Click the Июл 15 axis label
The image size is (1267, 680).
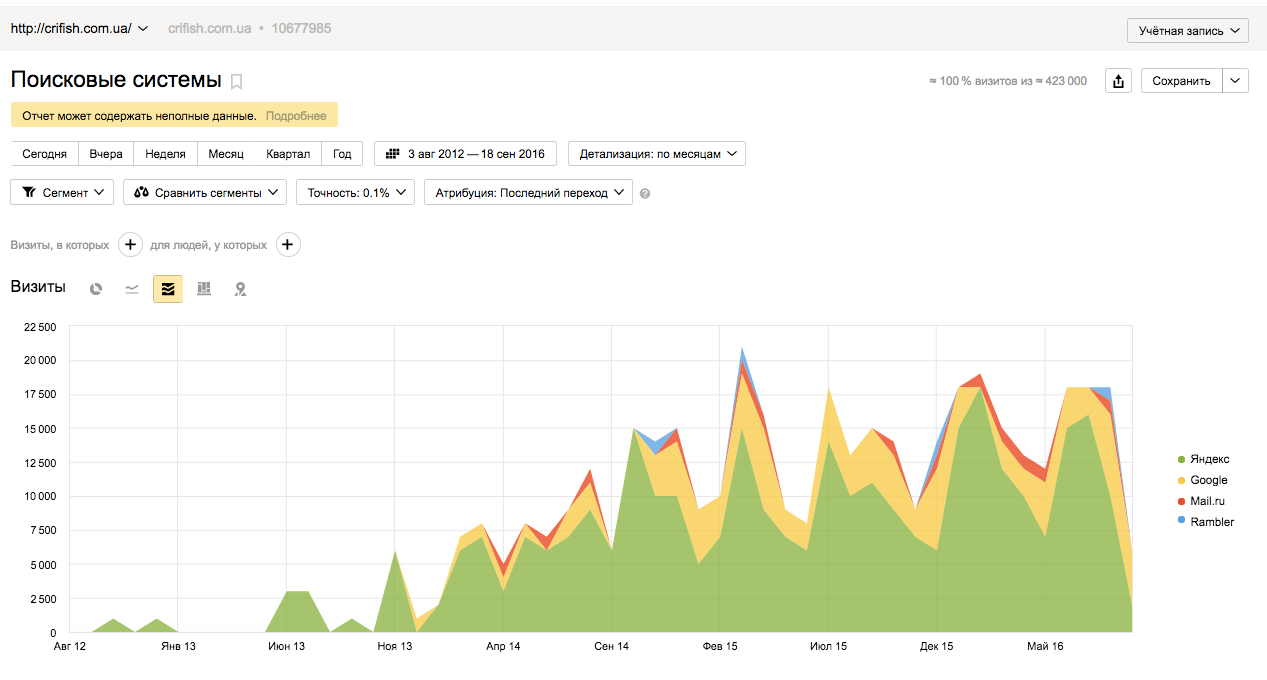828,647
